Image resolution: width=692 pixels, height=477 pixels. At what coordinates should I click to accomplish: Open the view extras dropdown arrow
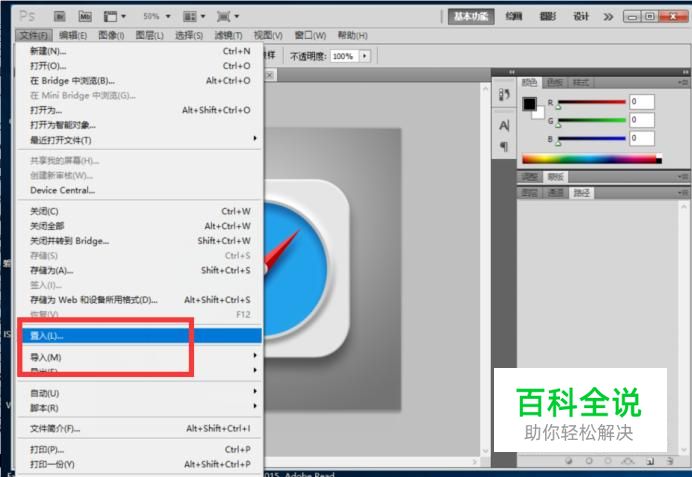[x=124, y=16]
